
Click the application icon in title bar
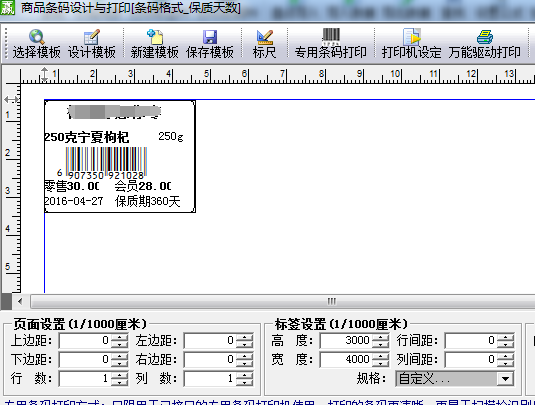(8, 8)
